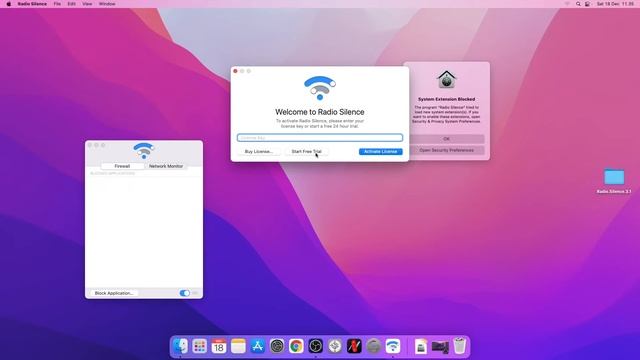The height and width of the screenshot is (360, 640).
Task: Launch Google Chrome from the dock
Action: [296, 346]
